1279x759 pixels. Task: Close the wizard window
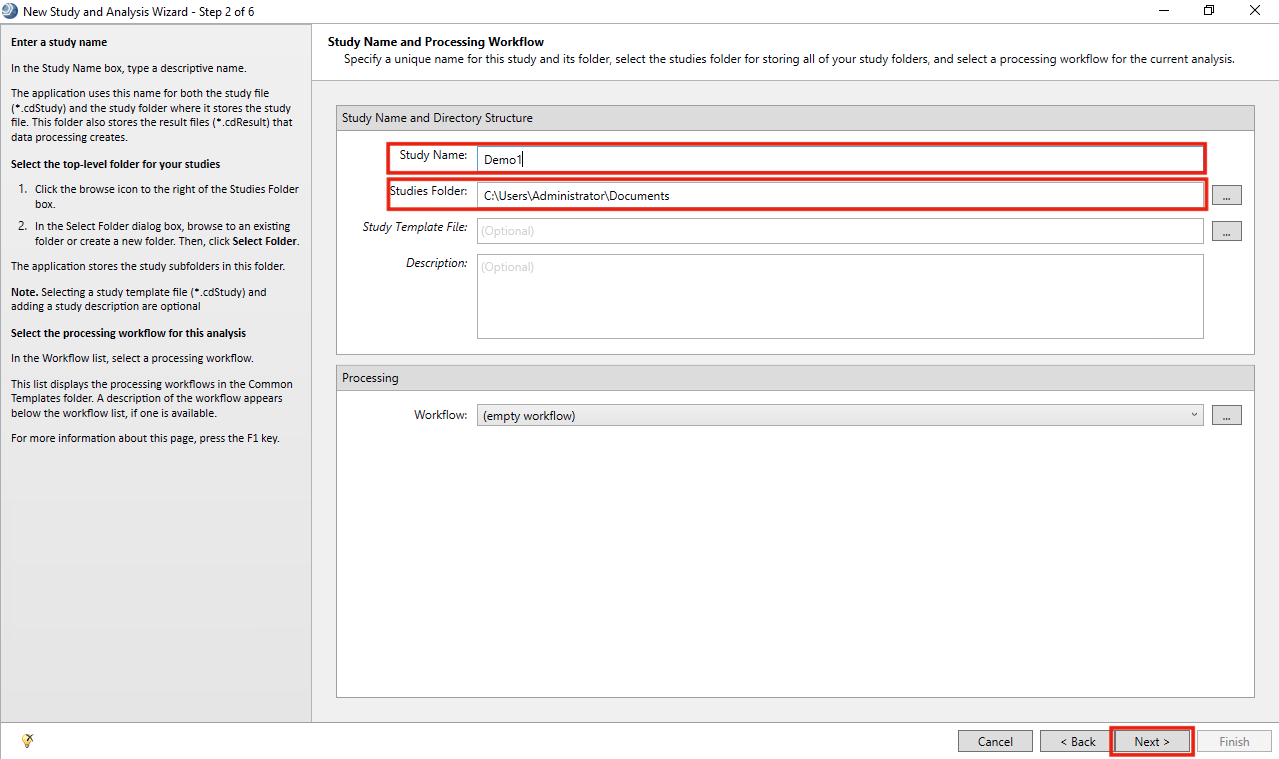(1255, 10)
